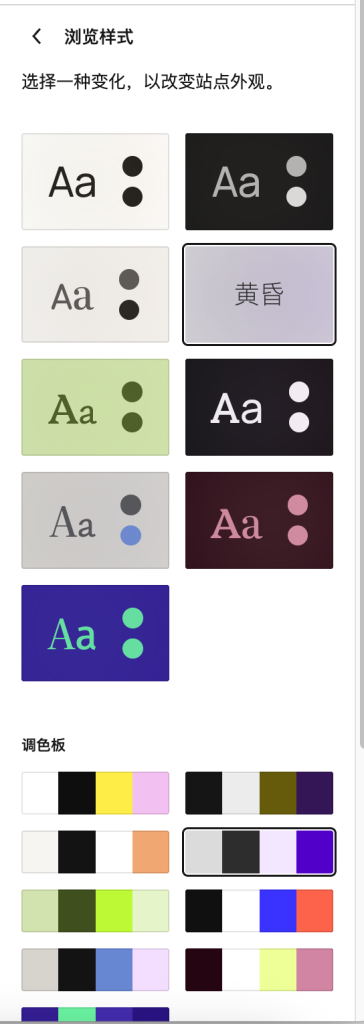This screenshot has height=1024, width=364.
Task: Apply the light green style variation
Action: pos(95,408)
